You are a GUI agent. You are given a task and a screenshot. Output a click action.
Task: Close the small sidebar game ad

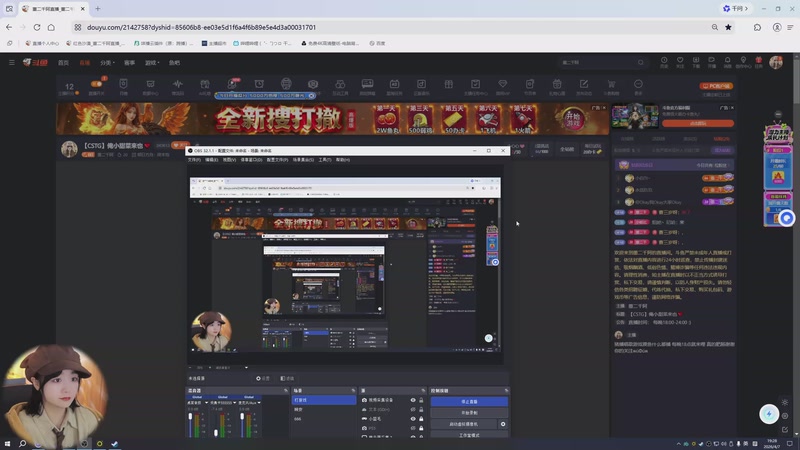tap(732, 108)
